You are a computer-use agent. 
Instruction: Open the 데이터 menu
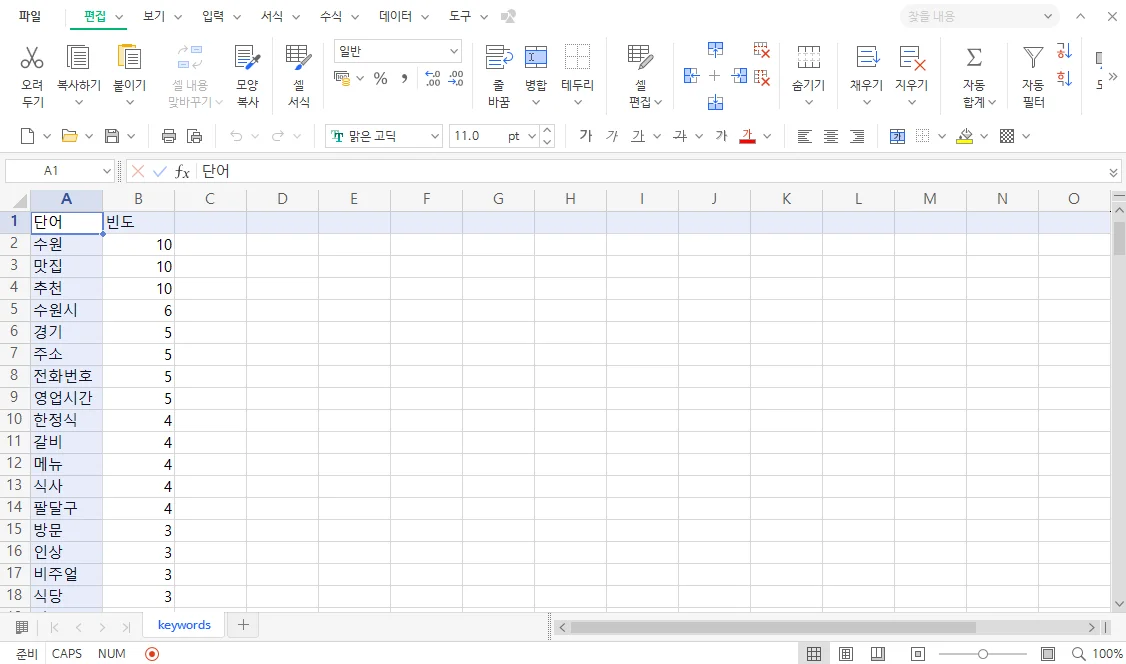point(404,16)
